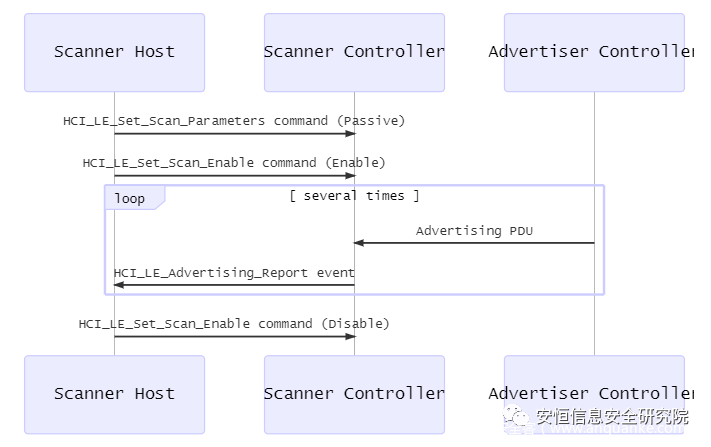The height and width of the screenshot is (447, 711).
Task: Click the arrowhead of the Scan_Enable (Enable) arrow
Action: 350,176
